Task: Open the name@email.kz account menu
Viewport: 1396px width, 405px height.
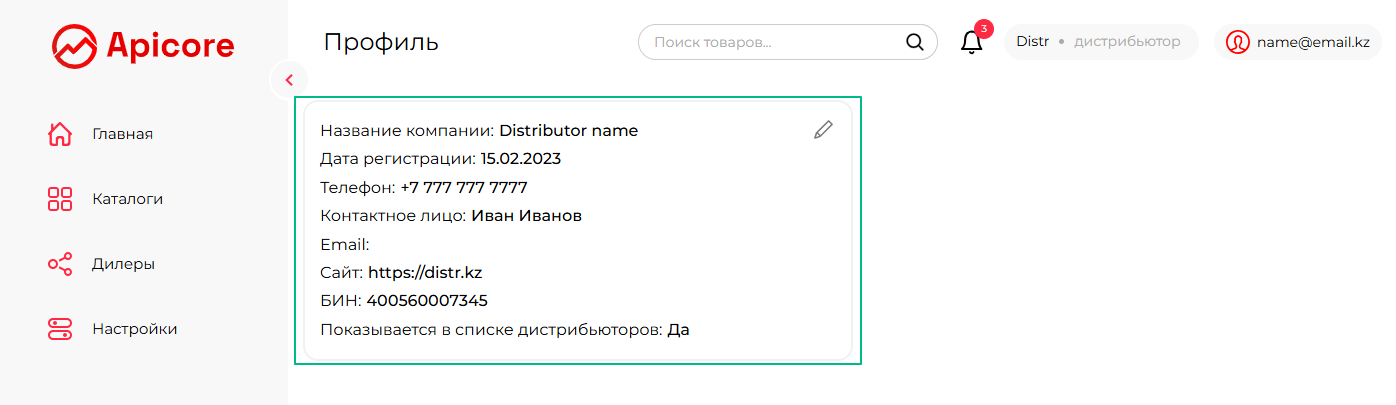Action: [x=1298, y=42]
